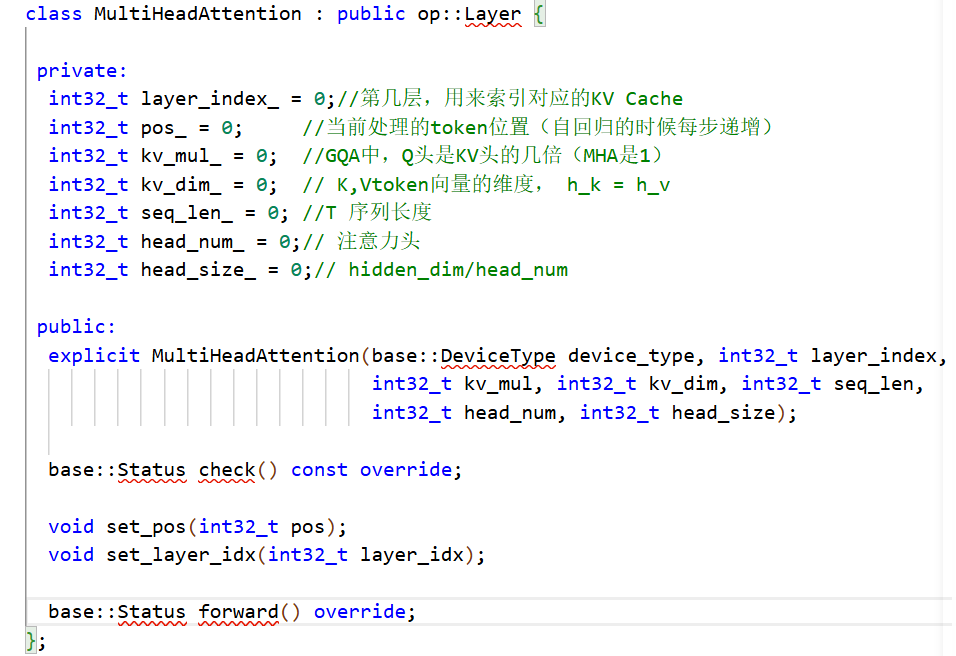Screen dimensions: 956x656
Task: Select the kv_dim_ member variable
Action: [x=181, y=185]
